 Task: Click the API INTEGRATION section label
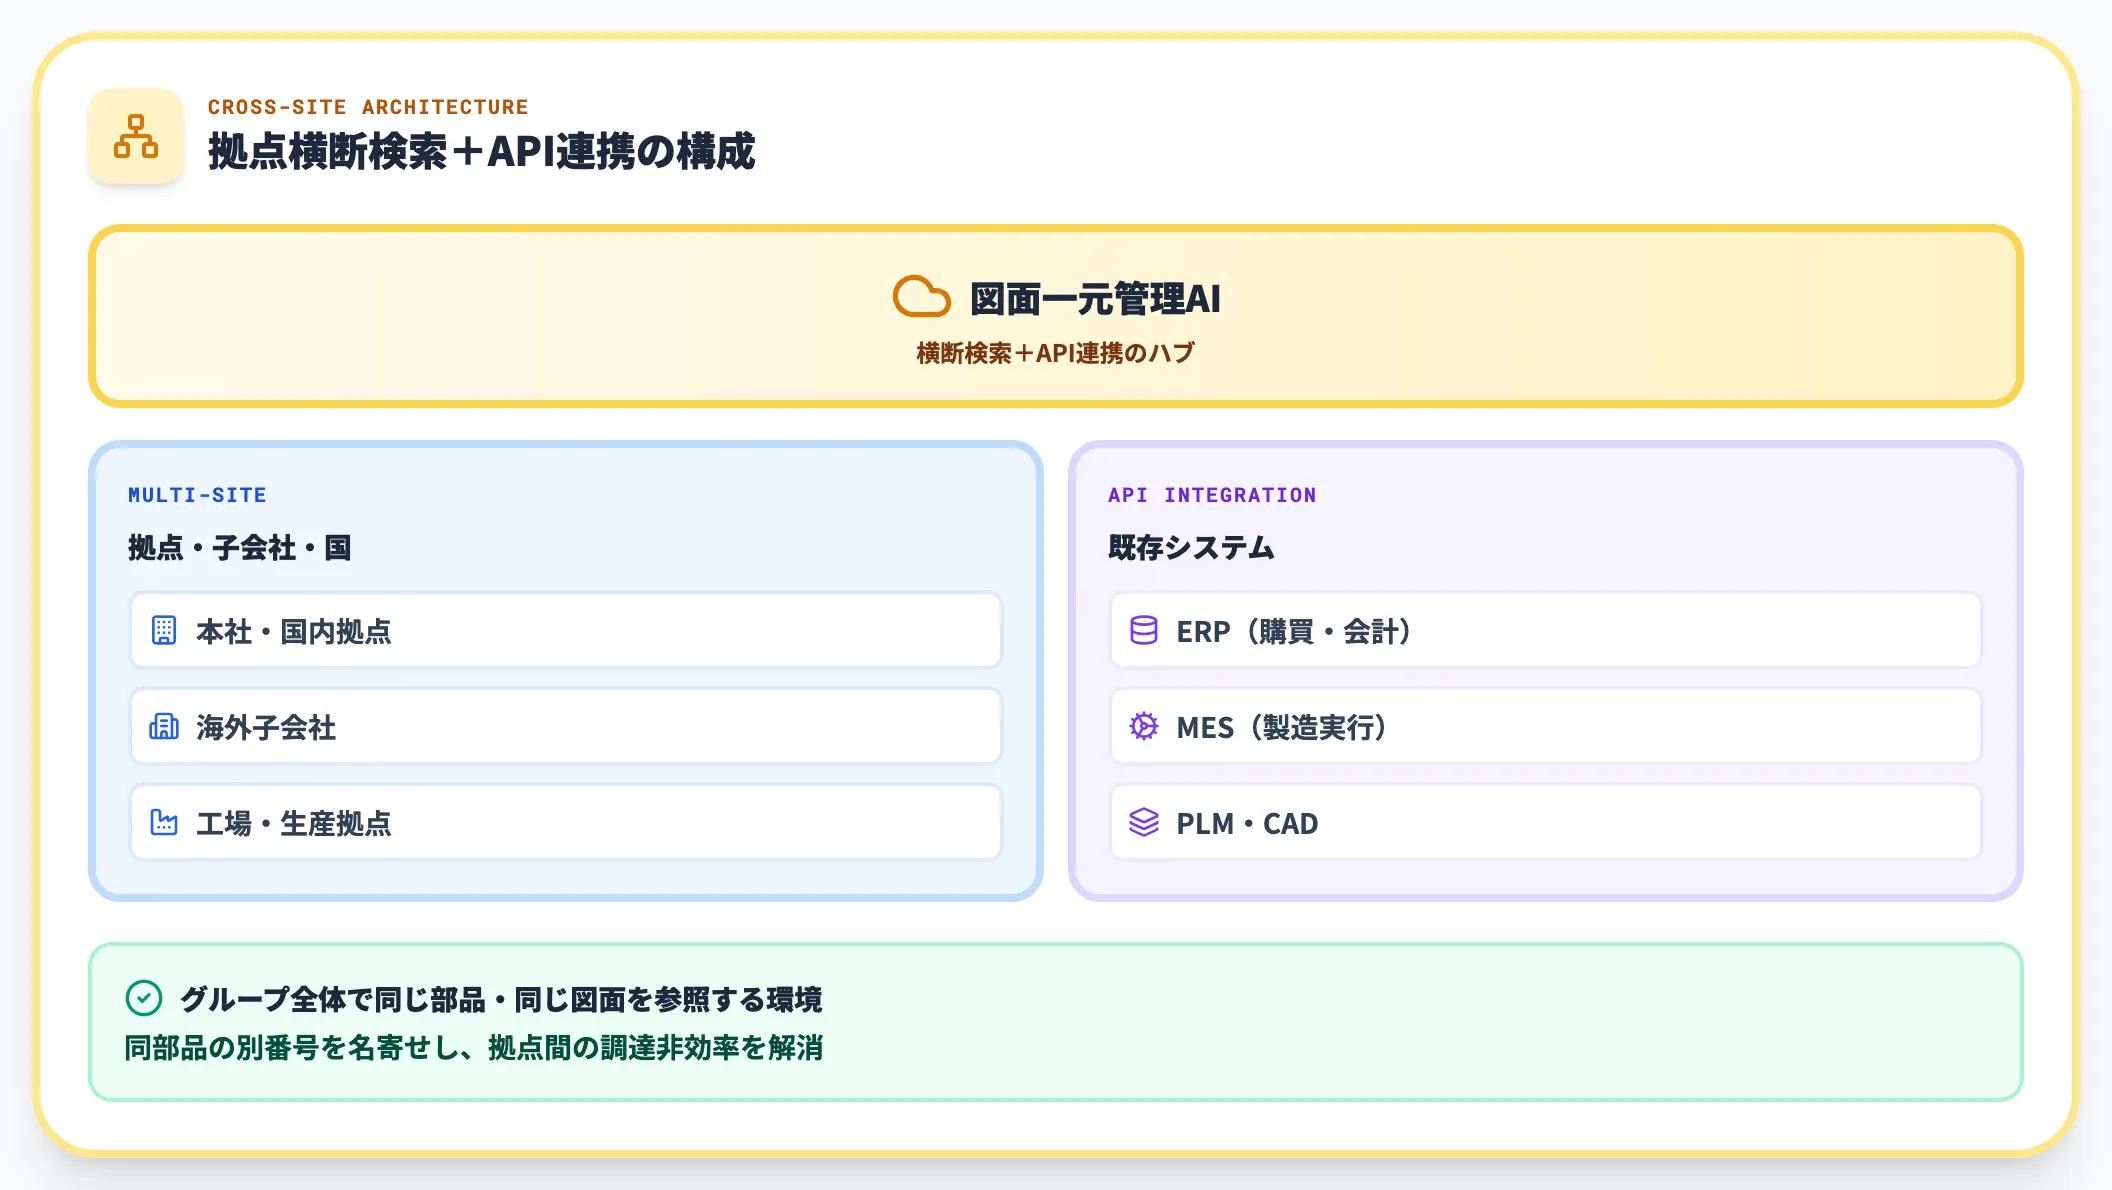click(1212, 495)
